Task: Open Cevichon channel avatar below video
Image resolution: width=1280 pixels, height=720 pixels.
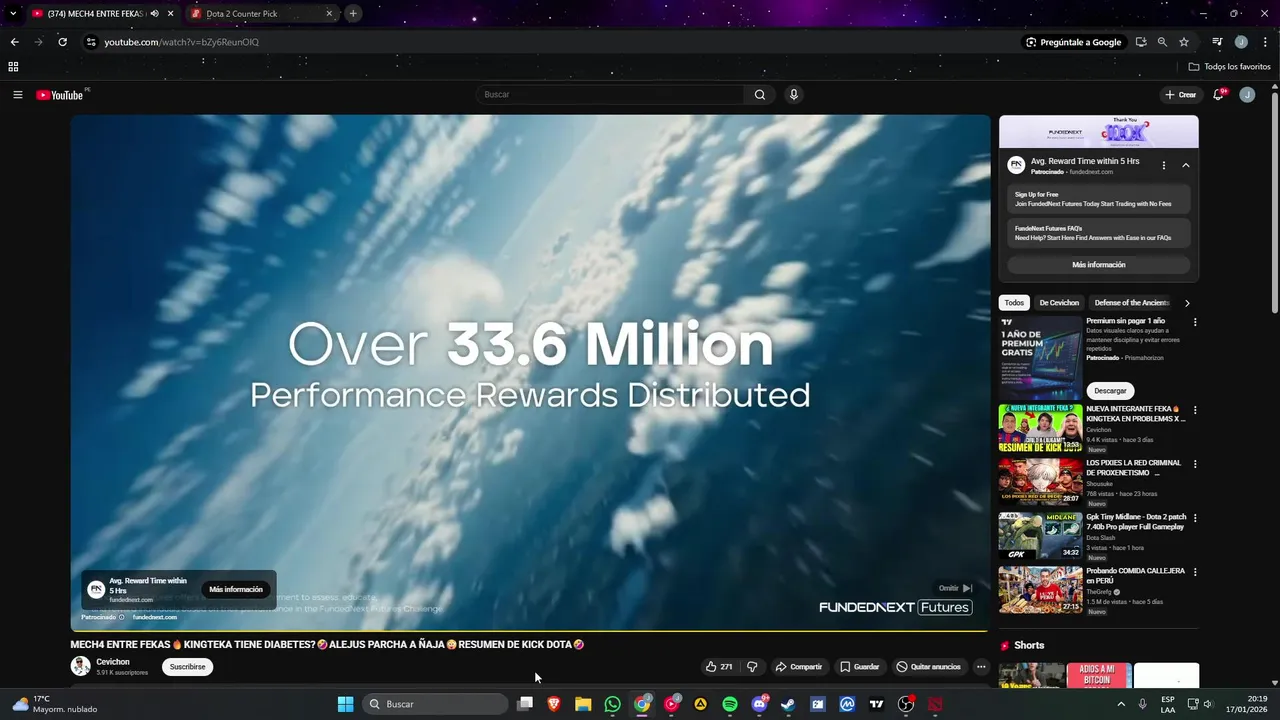Action: point(80,666)
